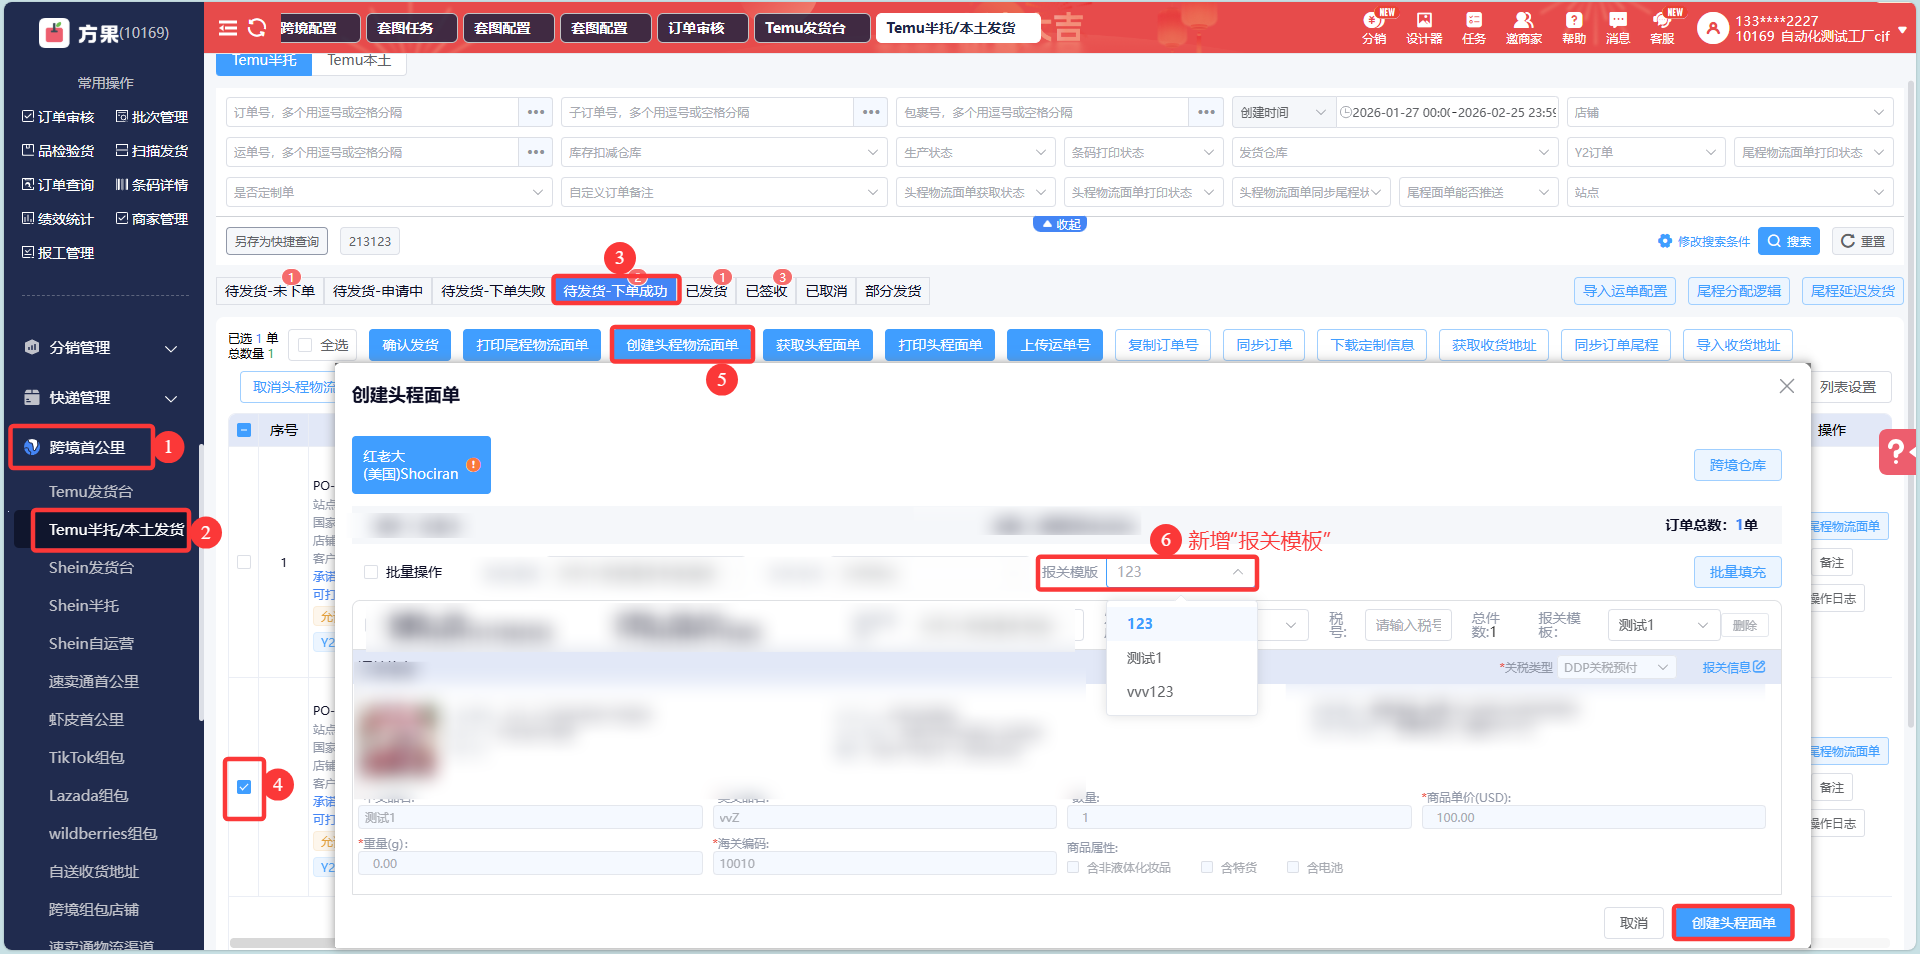This screenshot has width=1920, height=954.
Task: Open 绩效统计 in sidebar shortcuts
Action: (x=58, y=219)
